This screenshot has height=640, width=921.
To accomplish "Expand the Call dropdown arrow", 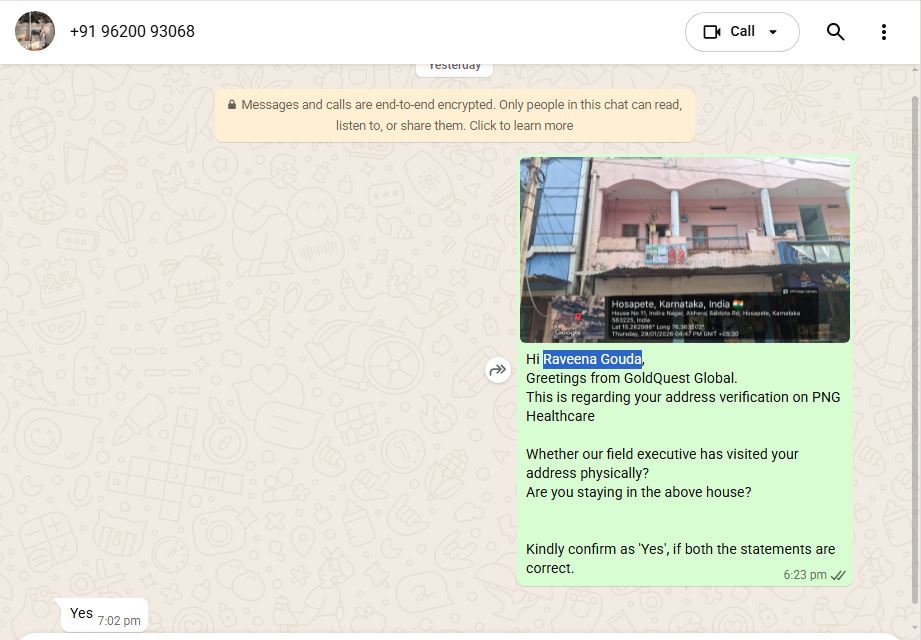I will pos(773,32).
